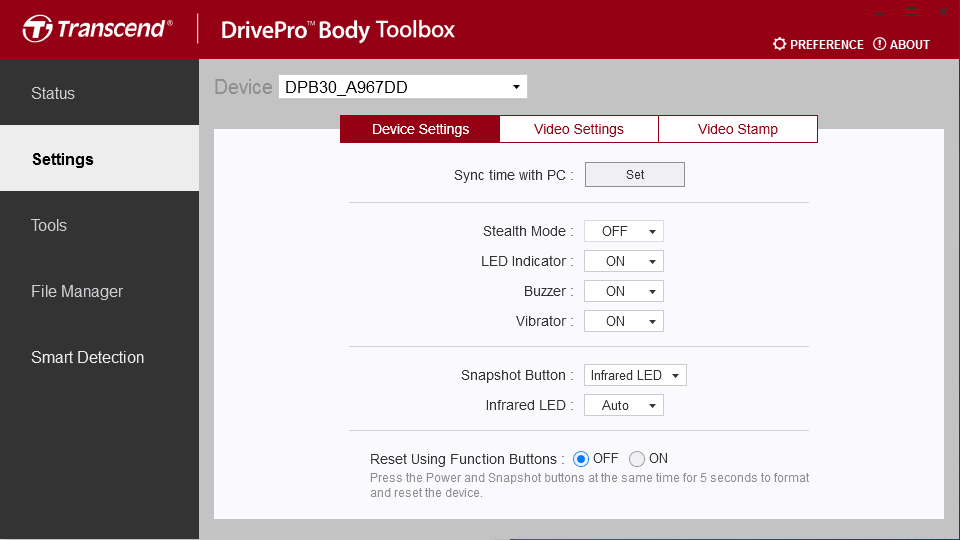Click the 'DrivePro Body Toolbox' title text
This screenshot has height=540, width=960.
click(337, 30)
